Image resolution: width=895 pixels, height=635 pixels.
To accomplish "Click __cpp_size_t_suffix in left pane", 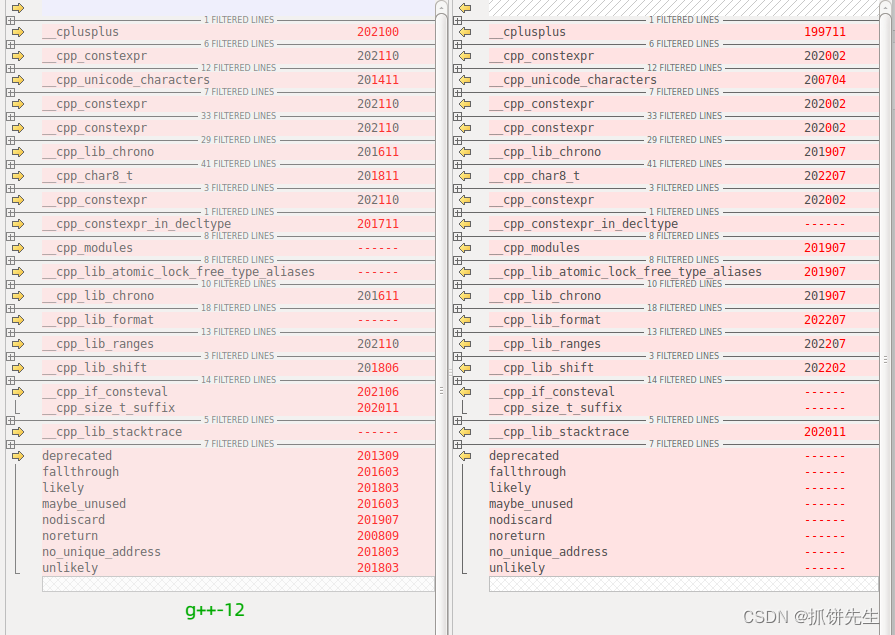I will pyautogui.click(x=108, y=408).
